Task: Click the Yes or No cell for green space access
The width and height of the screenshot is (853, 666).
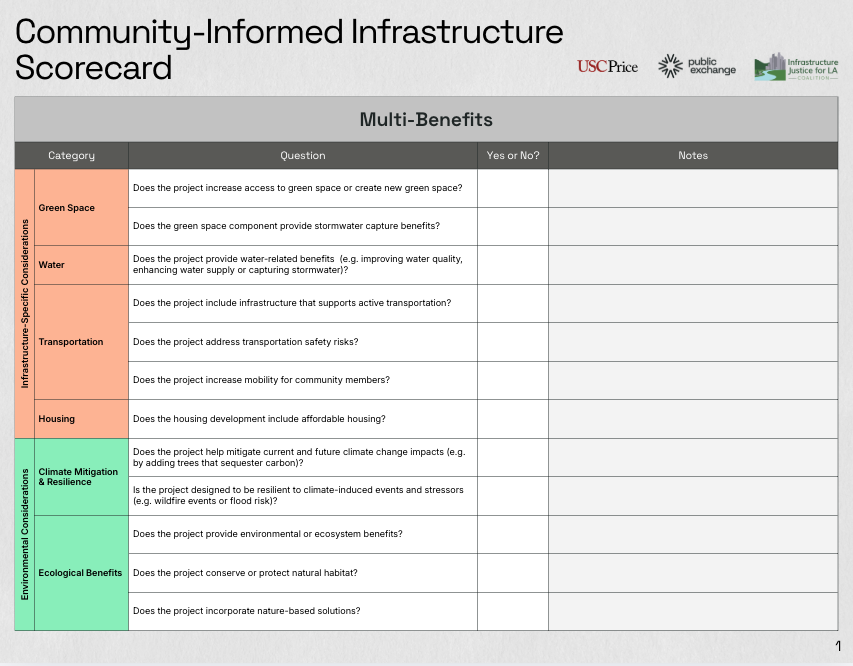Action: [x=512, y=188]
